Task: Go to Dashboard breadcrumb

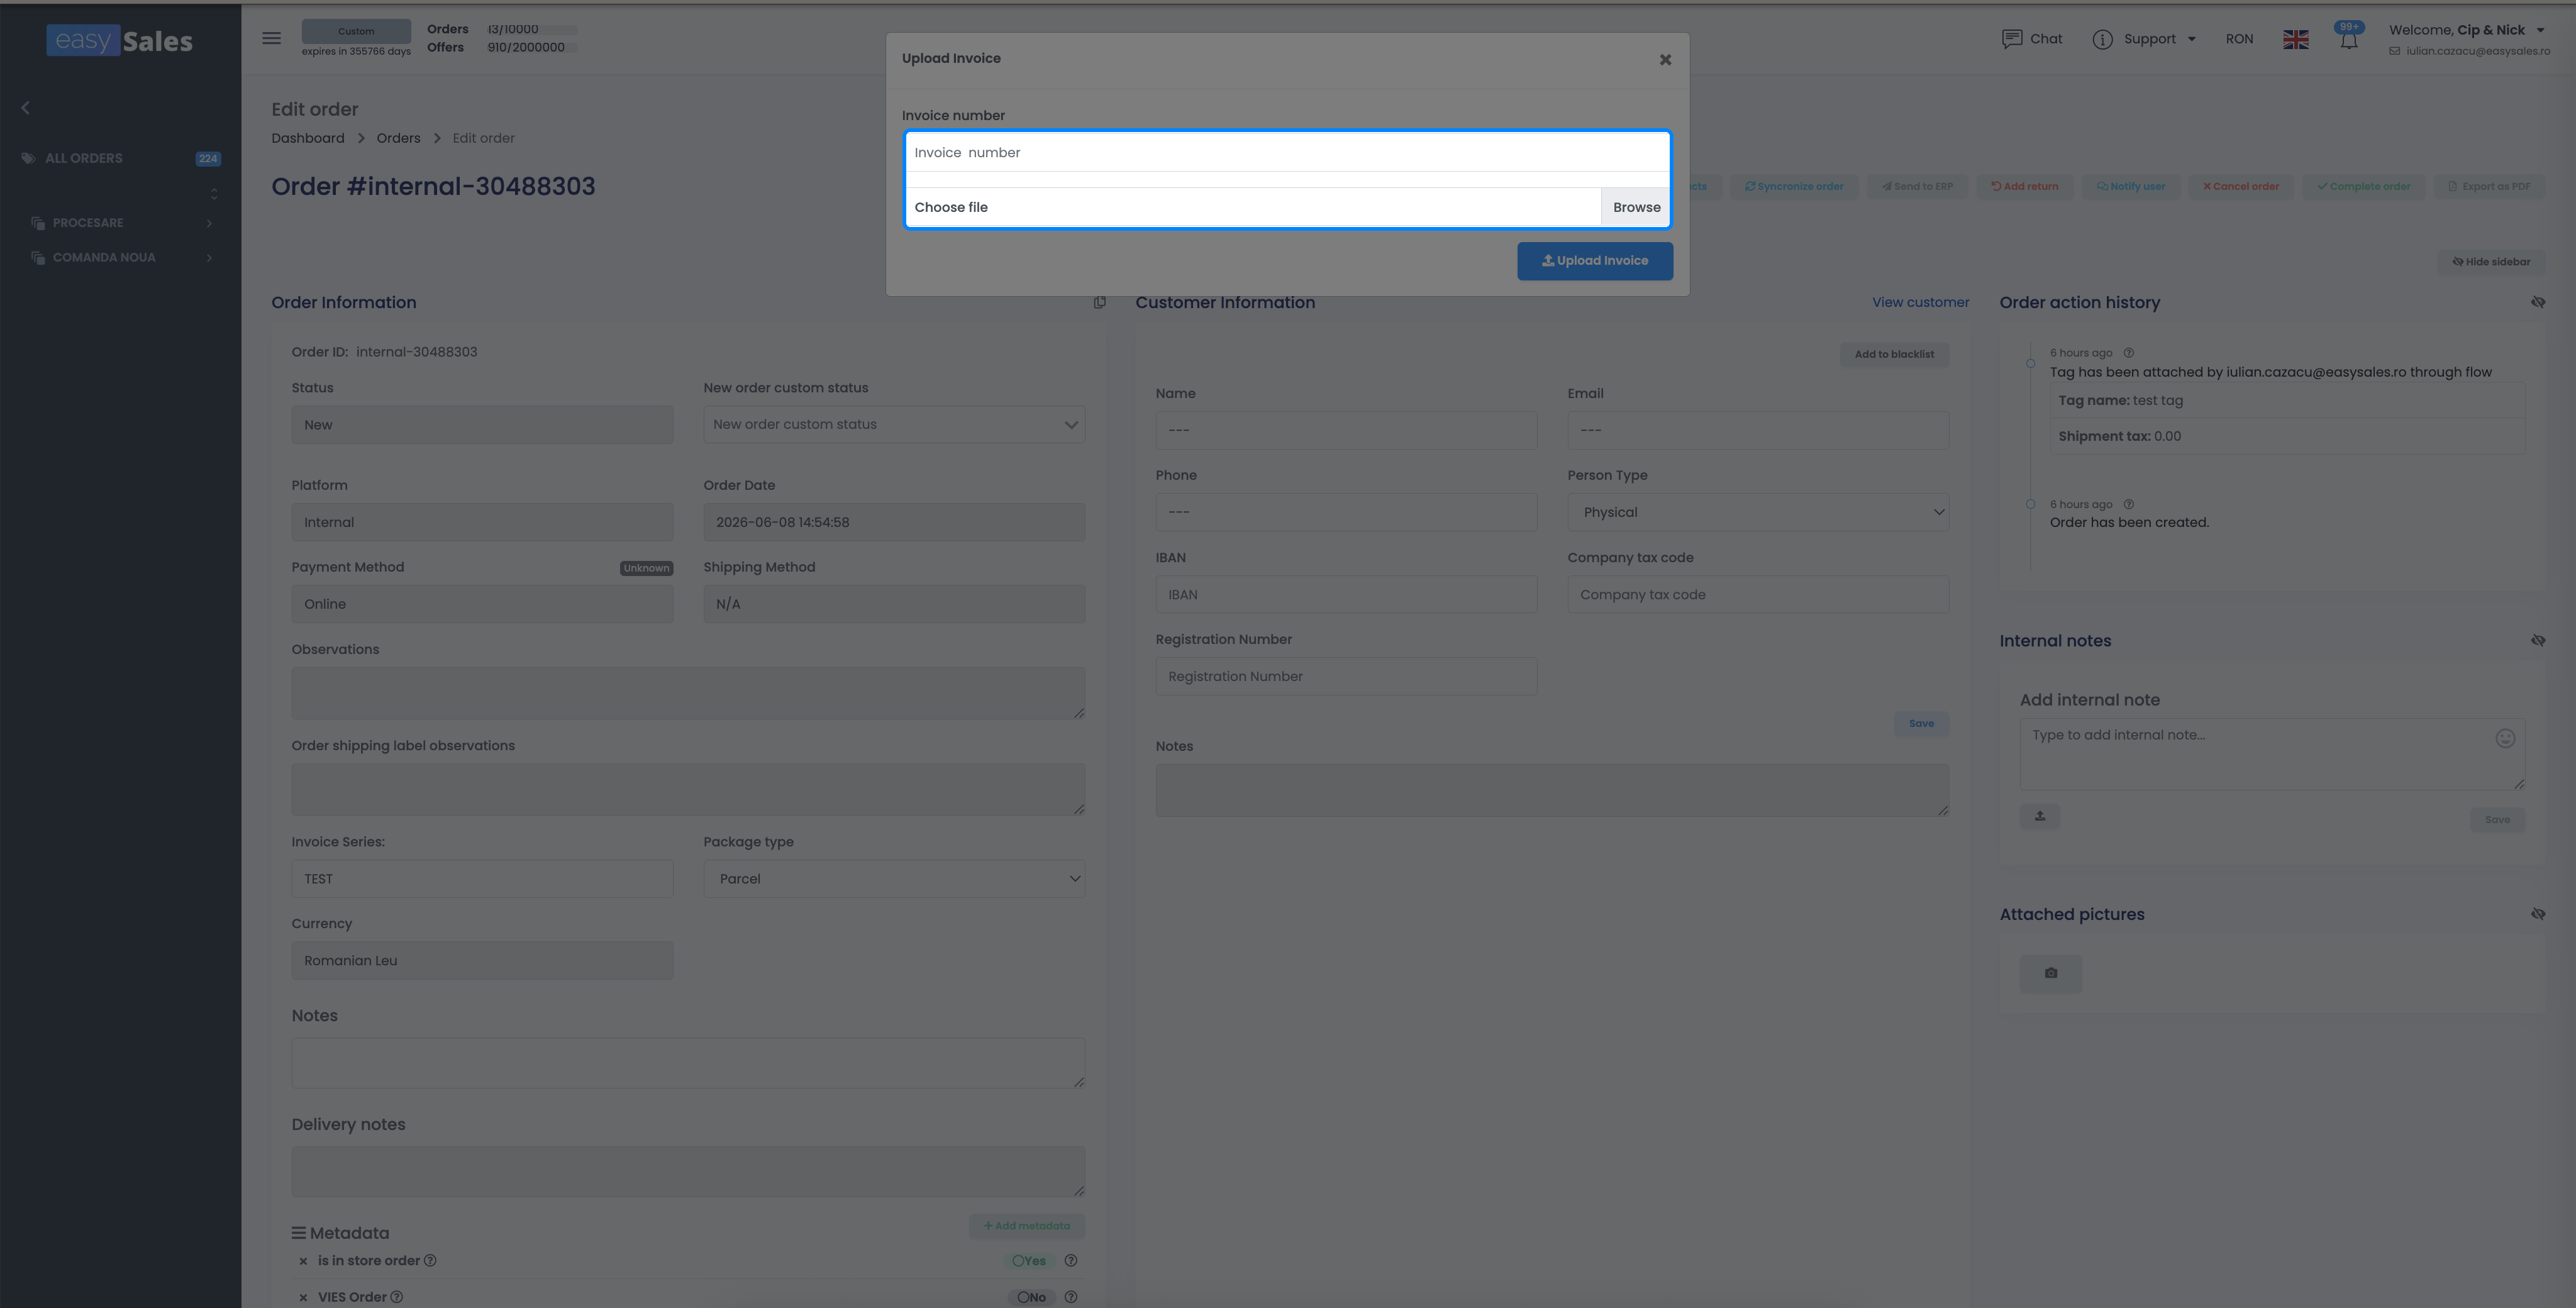Action: tap(308, 138)
